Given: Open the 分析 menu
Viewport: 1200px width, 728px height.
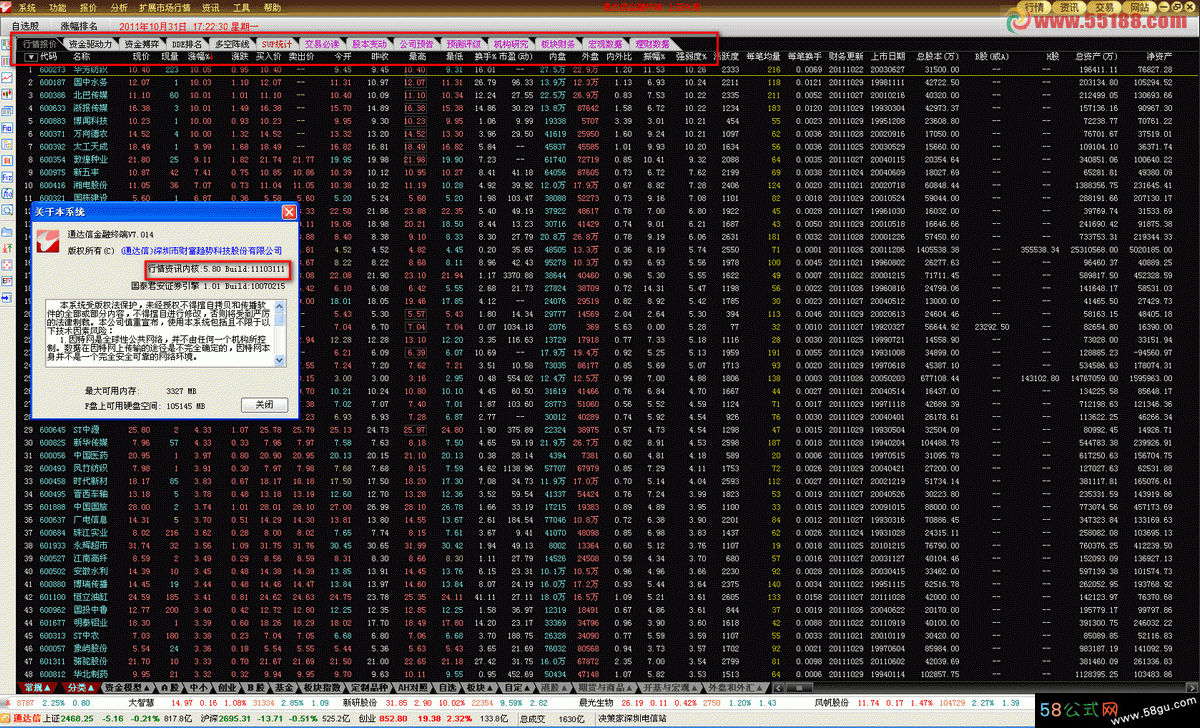Looking at the screenshot, I should pyautogui.click(x=119, y=7).
